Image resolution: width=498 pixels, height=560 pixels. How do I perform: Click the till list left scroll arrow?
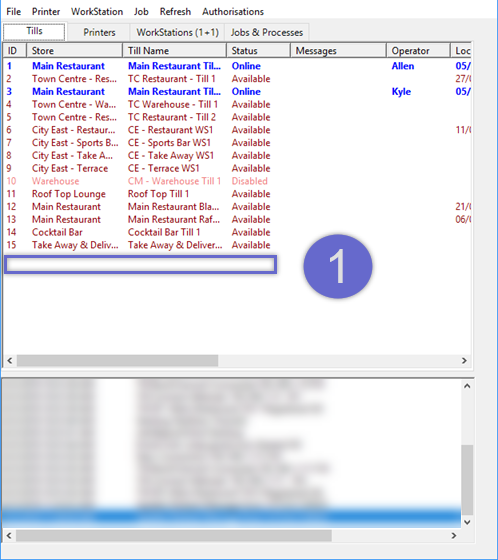[10, 361]
